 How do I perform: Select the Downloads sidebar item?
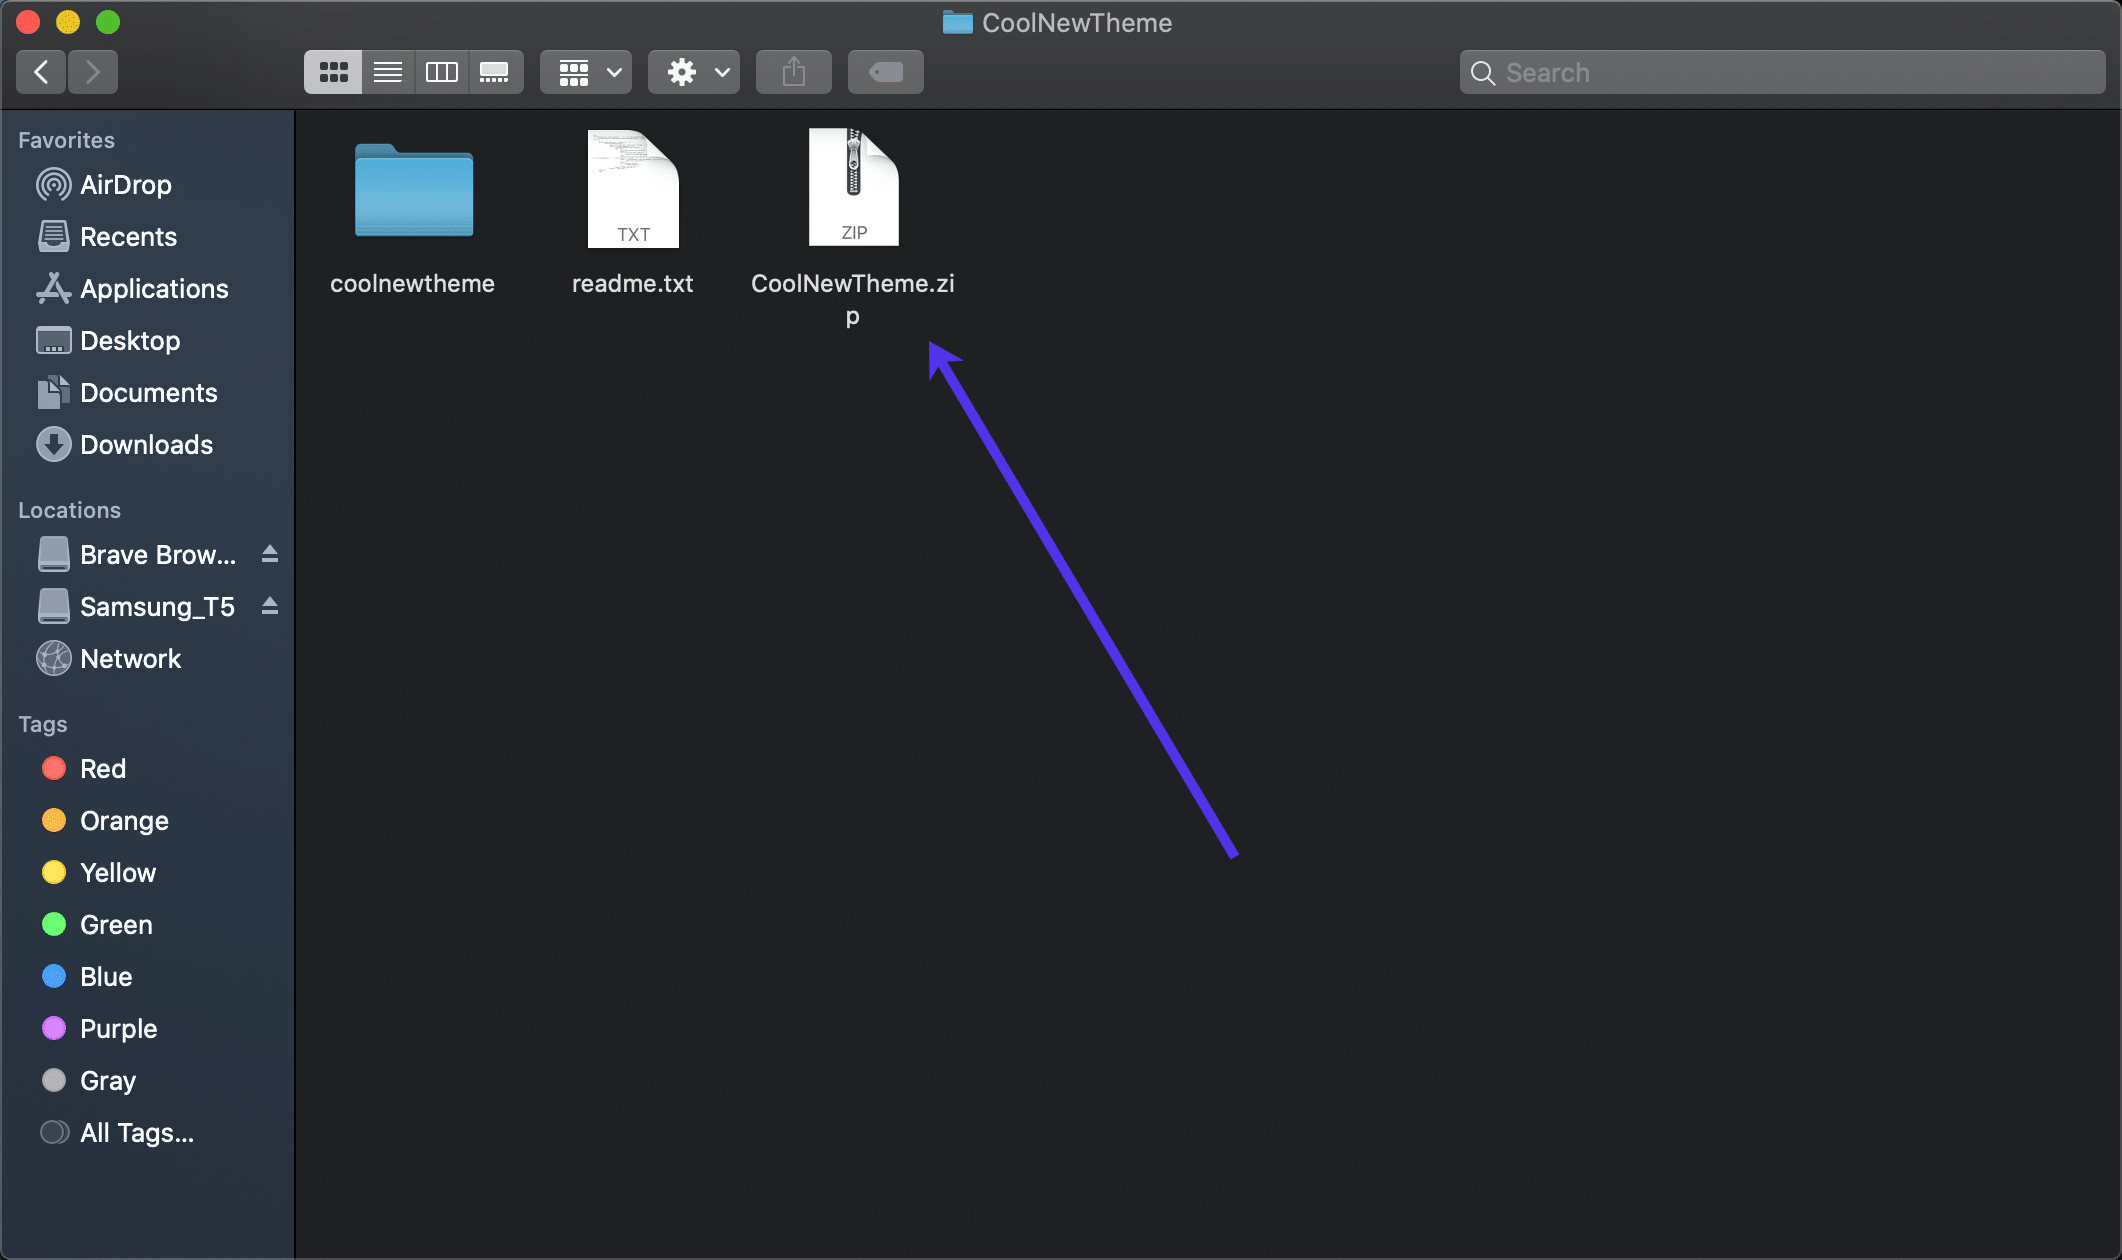pyautogui.click(x=144, y=444)
